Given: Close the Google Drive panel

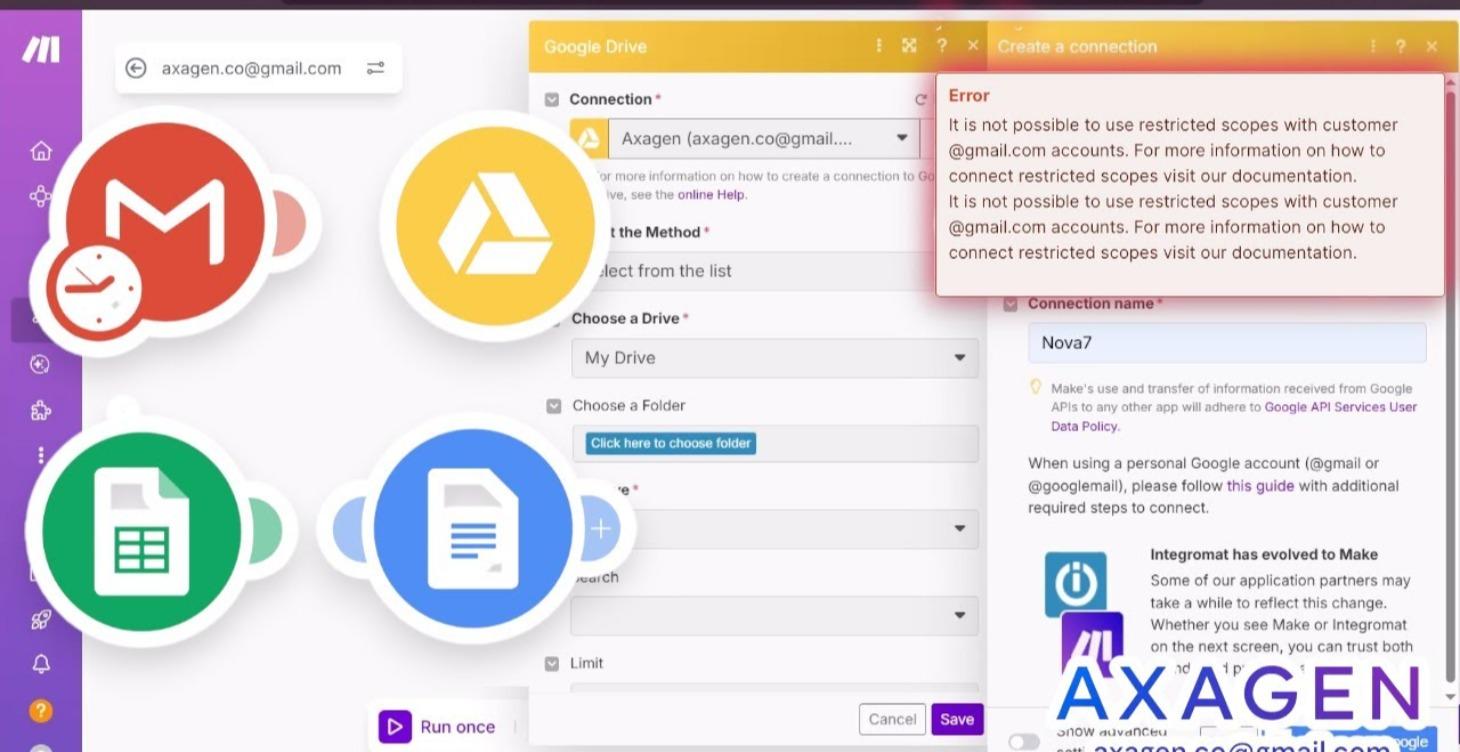Looking at the screenshot, I should [972, 46].
